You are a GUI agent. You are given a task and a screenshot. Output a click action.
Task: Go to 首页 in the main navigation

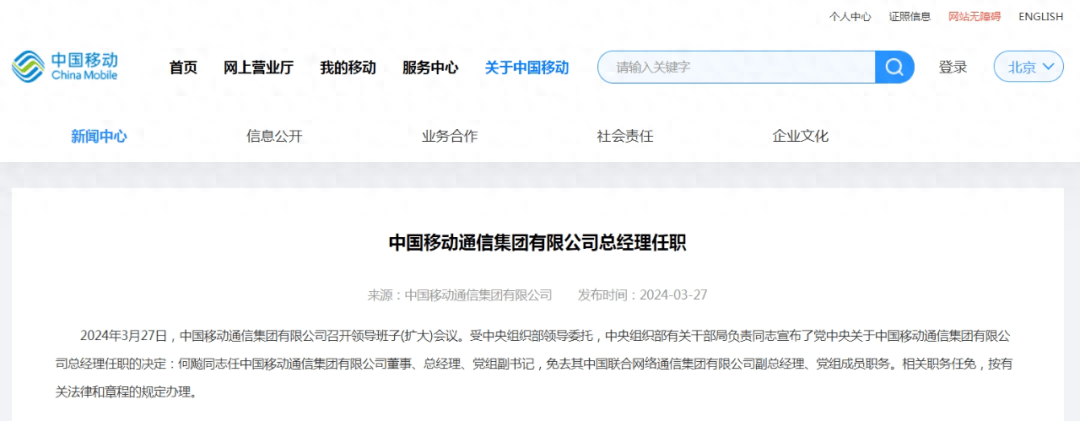click(183, 67)
